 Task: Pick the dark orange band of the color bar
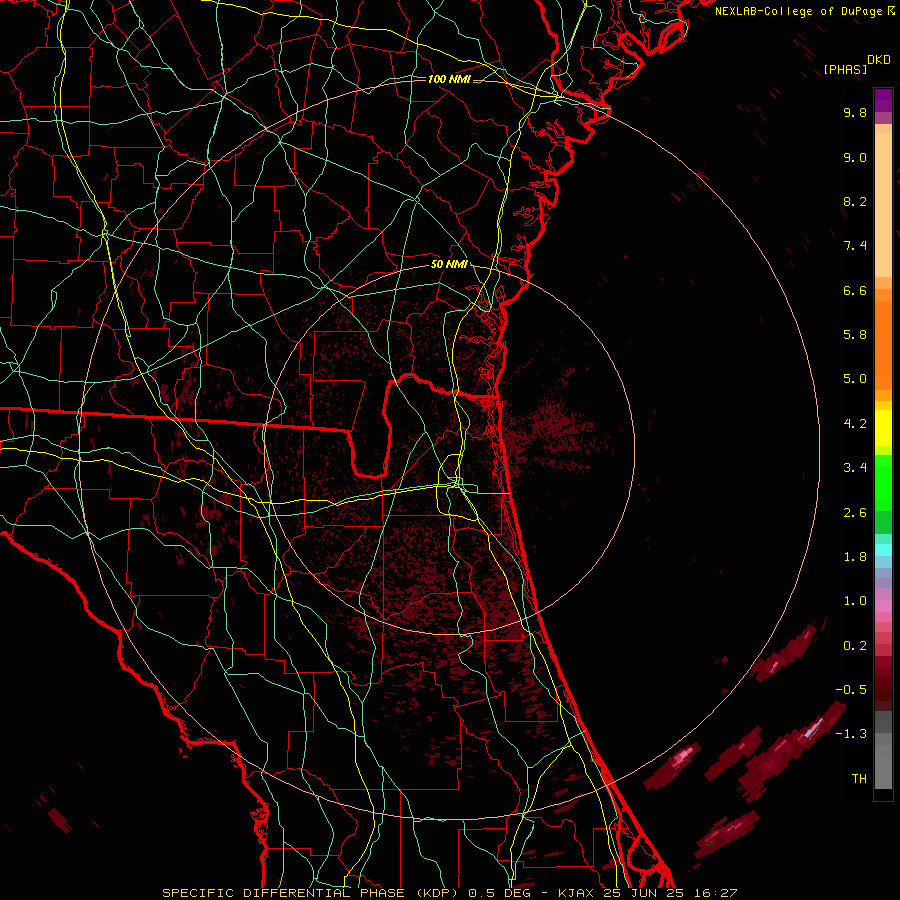[x=883, y=346]
